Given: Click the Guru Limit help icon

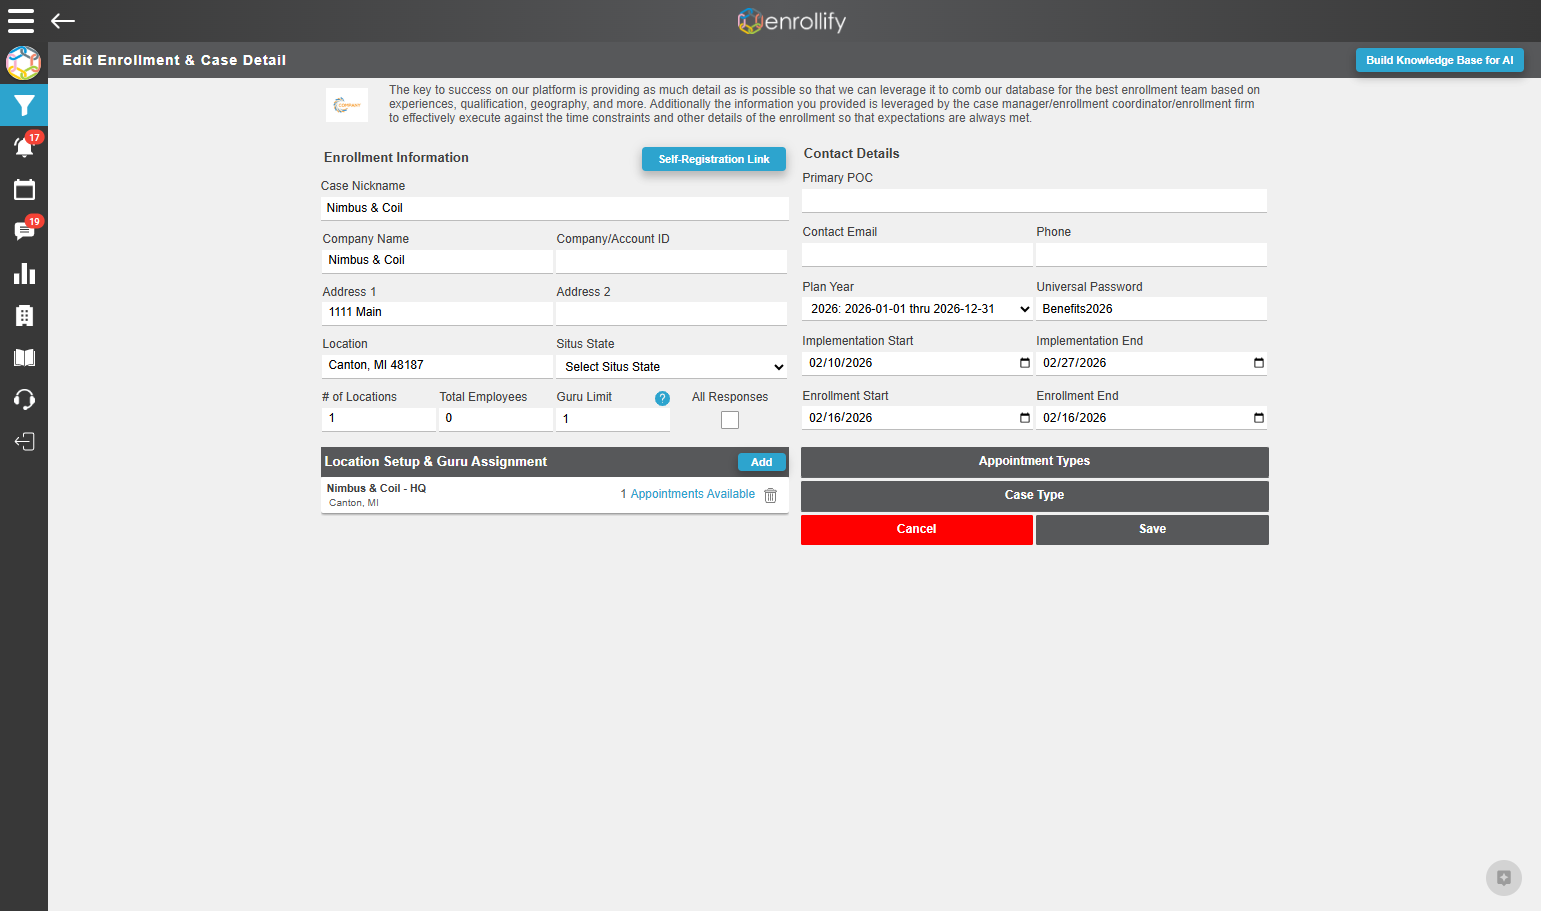Looking at the screenshot, I should [x=662, y=398].
